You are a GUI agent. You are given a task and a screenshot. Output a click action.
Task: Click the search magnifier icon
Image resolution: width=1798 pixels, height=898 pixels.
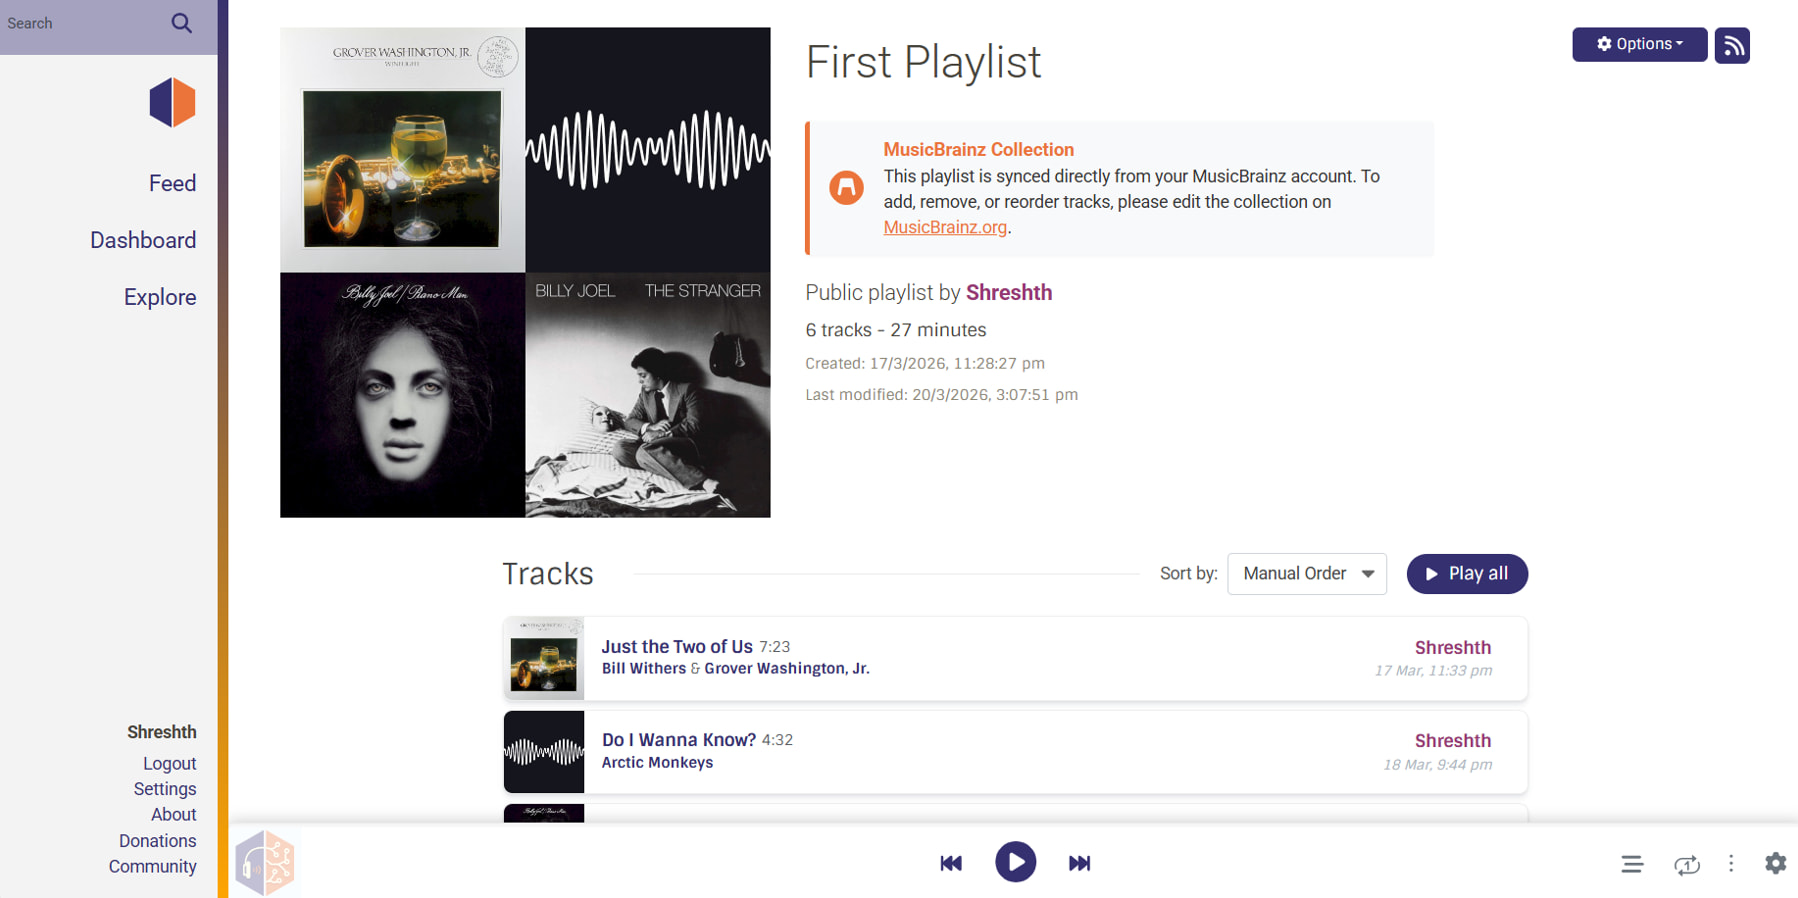tap(181, 23)
